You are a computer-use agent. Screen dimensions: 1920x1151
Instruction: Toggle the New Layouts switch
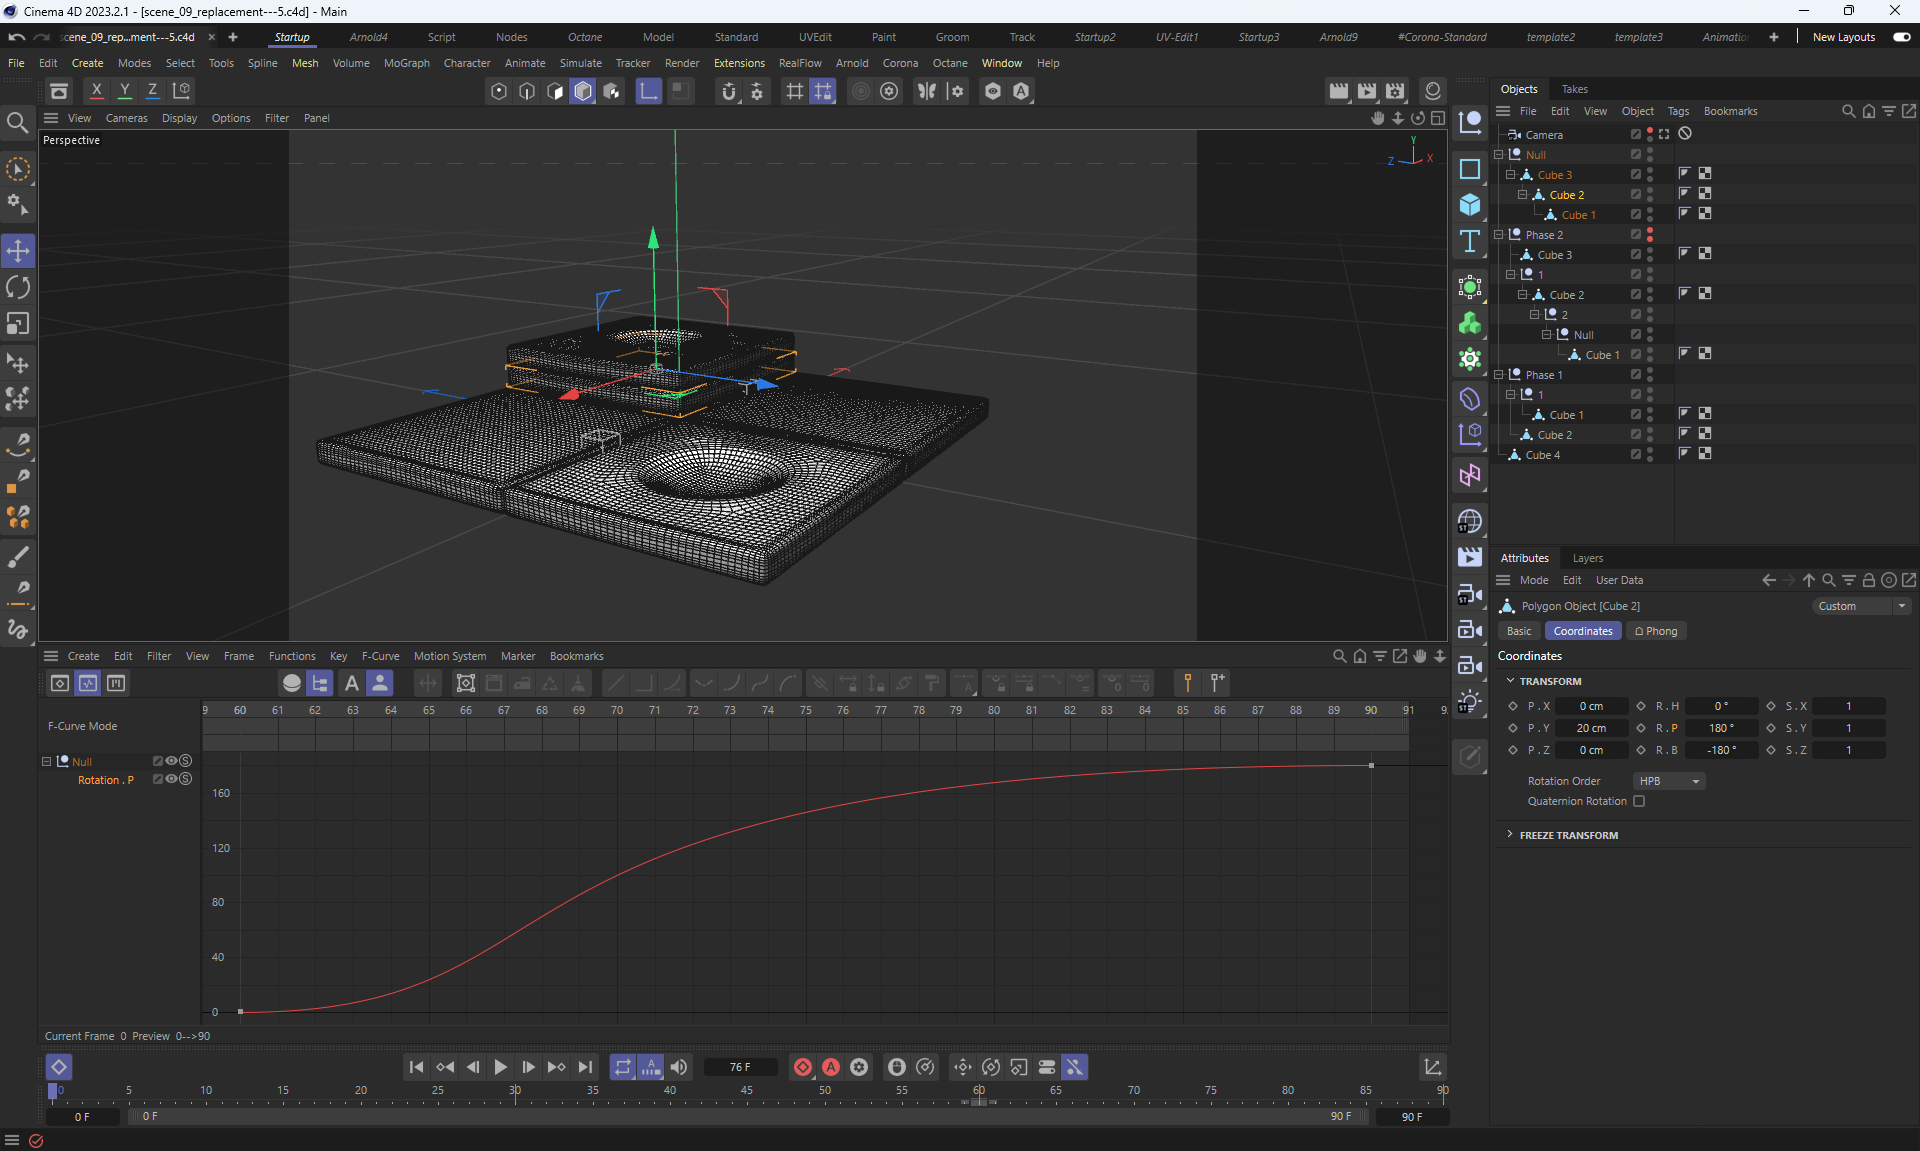pos(1901,37)
